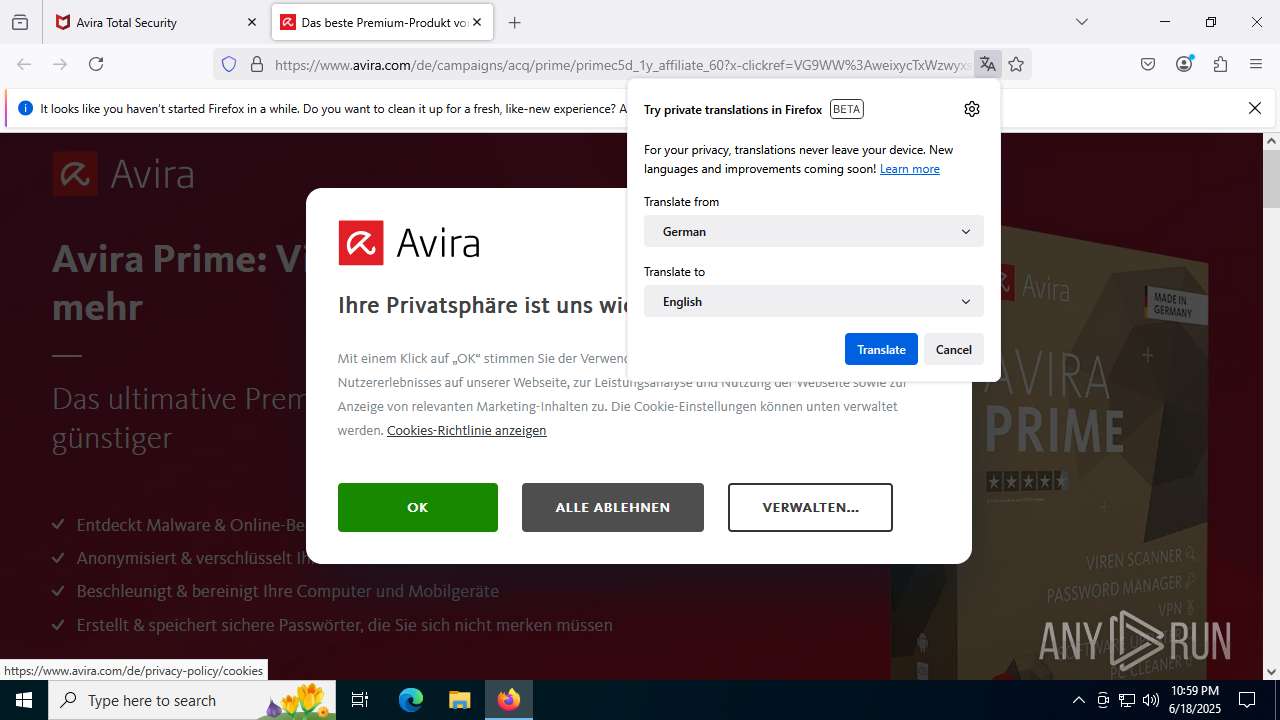This screenshot has height=720, width=1280.
Task: Reject cookies with ALLE ABLEHNEN button
Action: (613, 507)
